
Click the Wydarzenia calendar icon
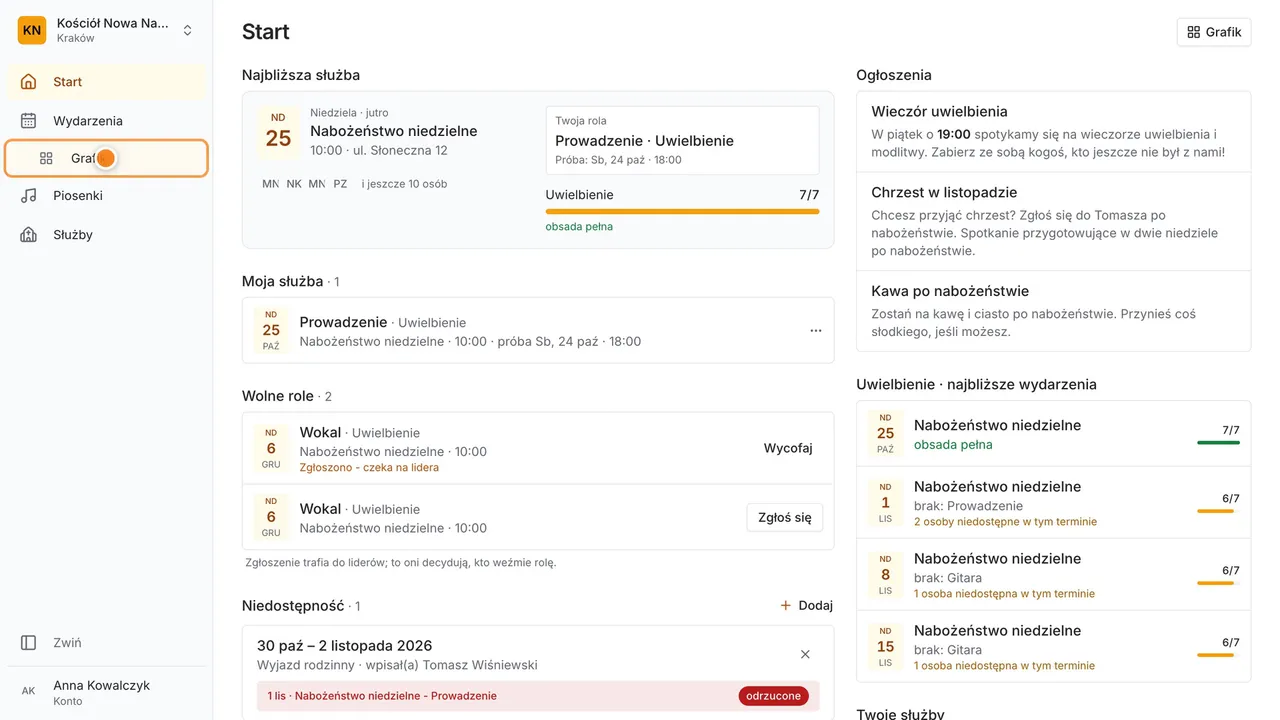29,121
